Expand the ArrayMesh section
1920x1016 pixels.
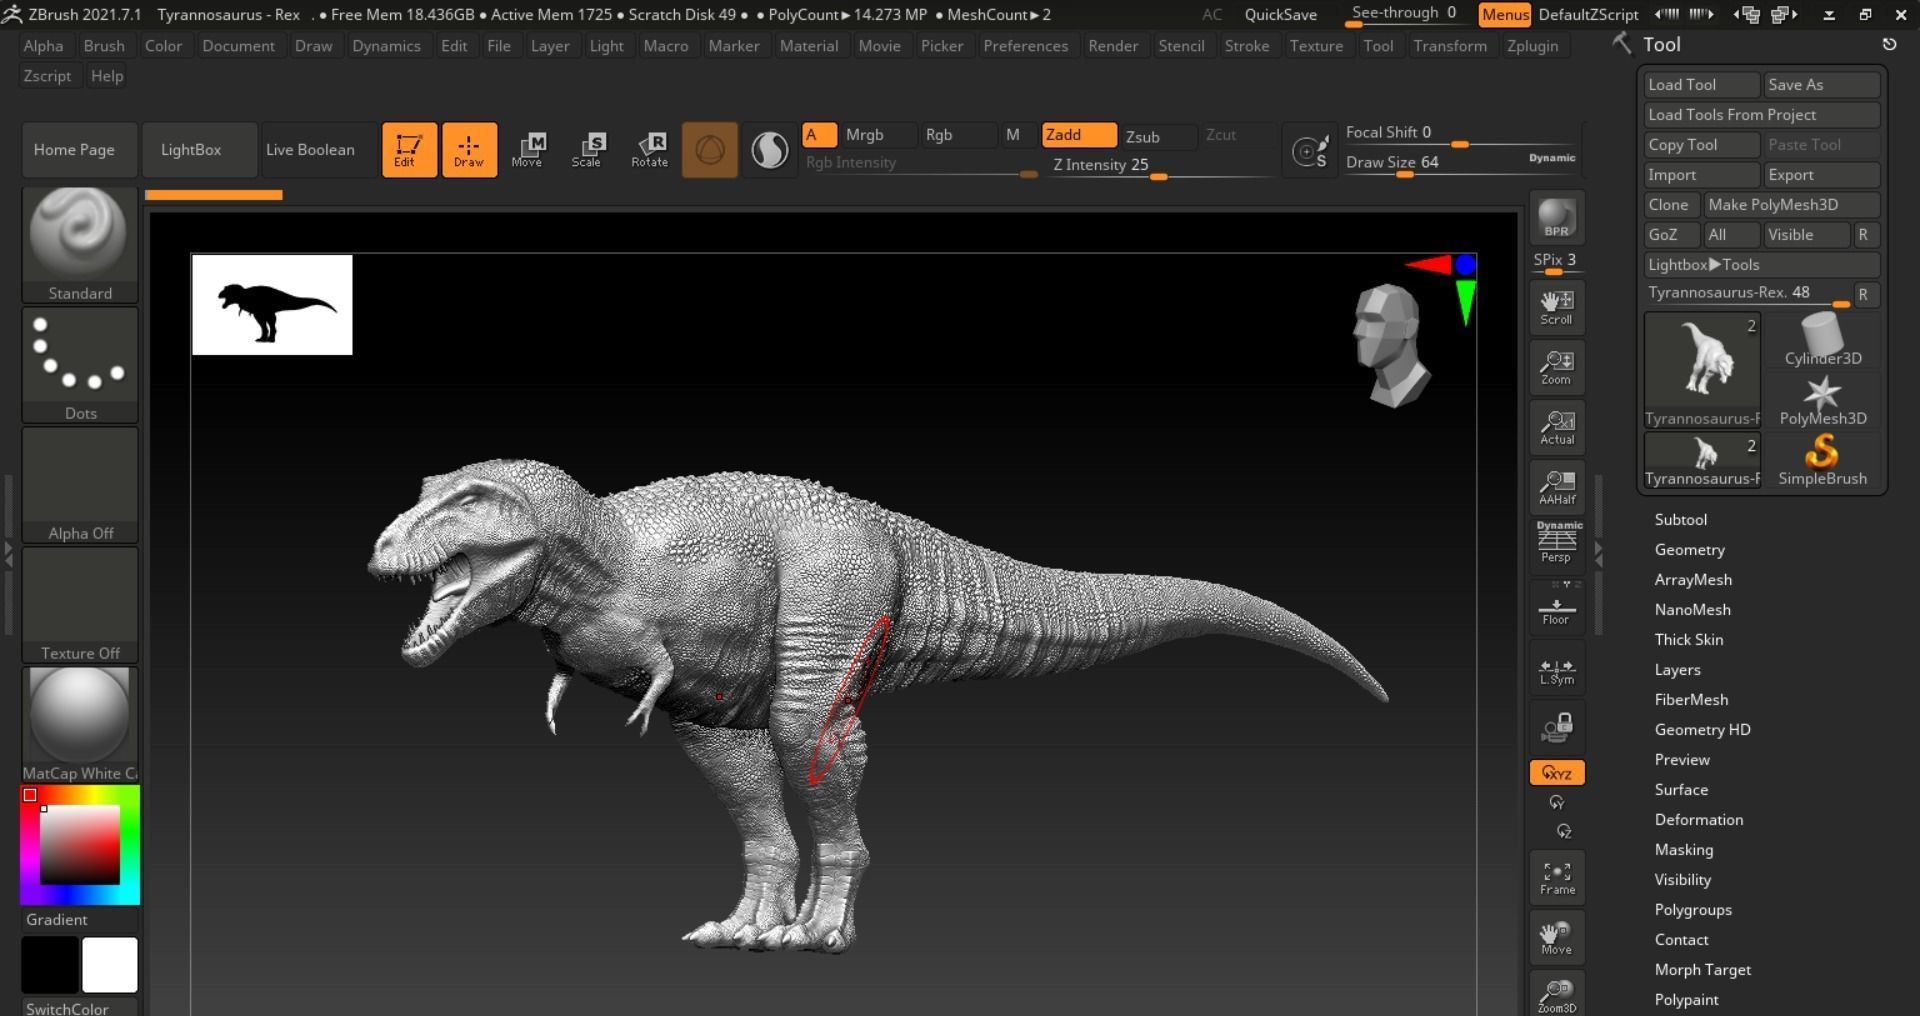click(1693, 580)
